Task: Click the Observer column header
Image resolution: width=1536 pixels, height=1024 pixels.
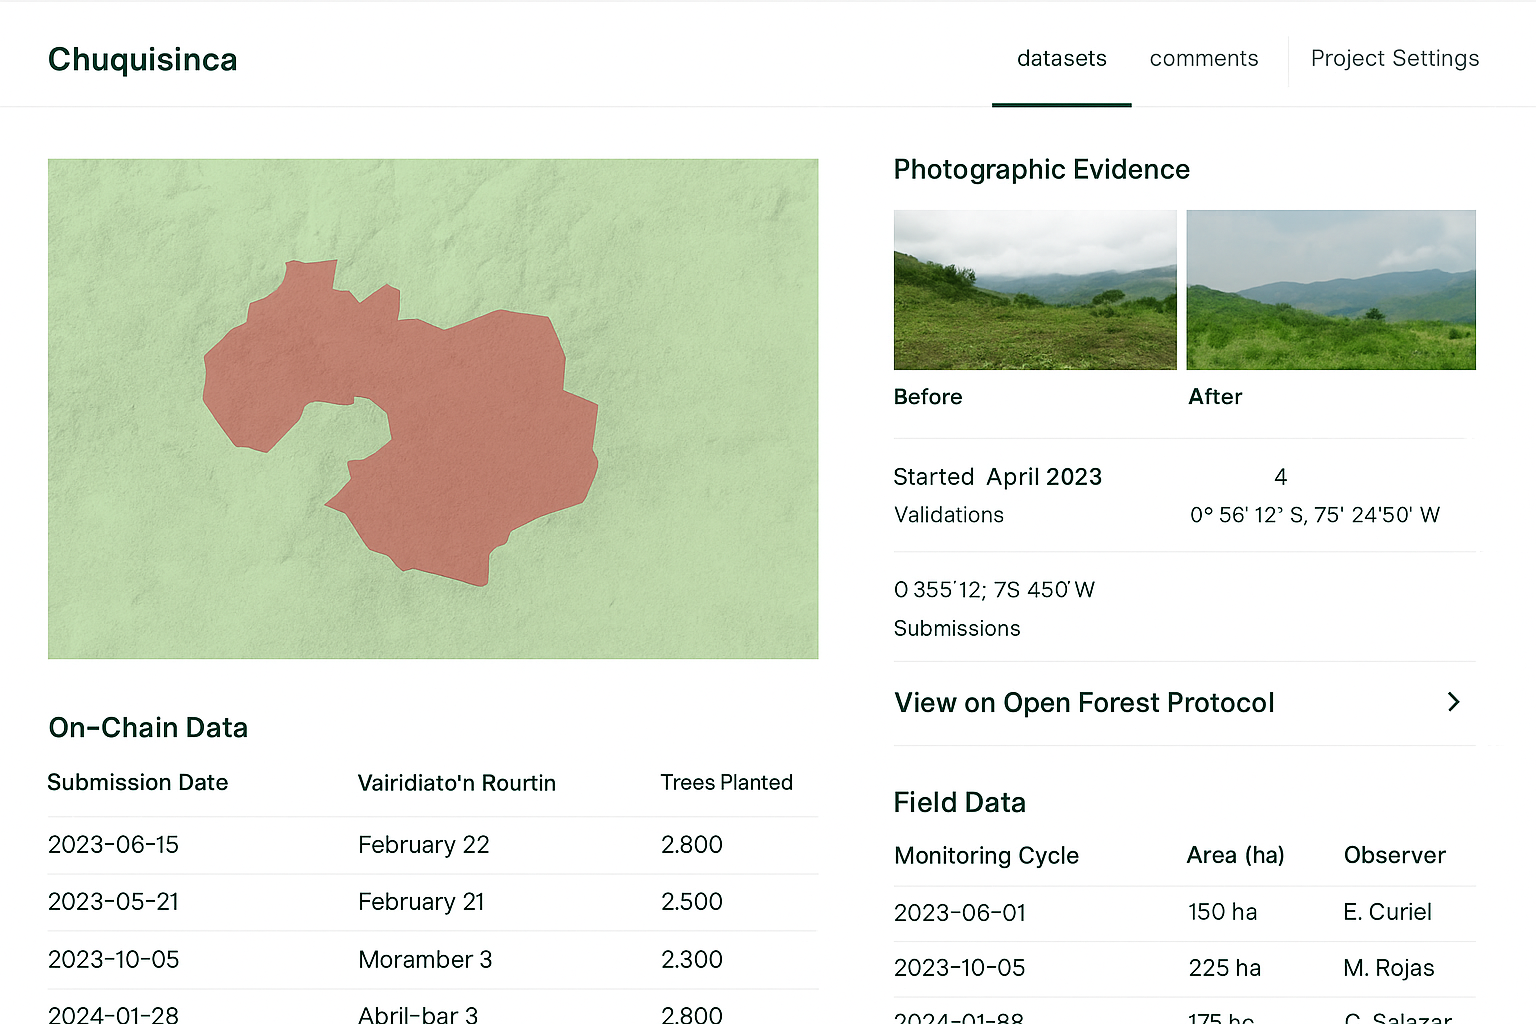Action: click(1394, 856)
